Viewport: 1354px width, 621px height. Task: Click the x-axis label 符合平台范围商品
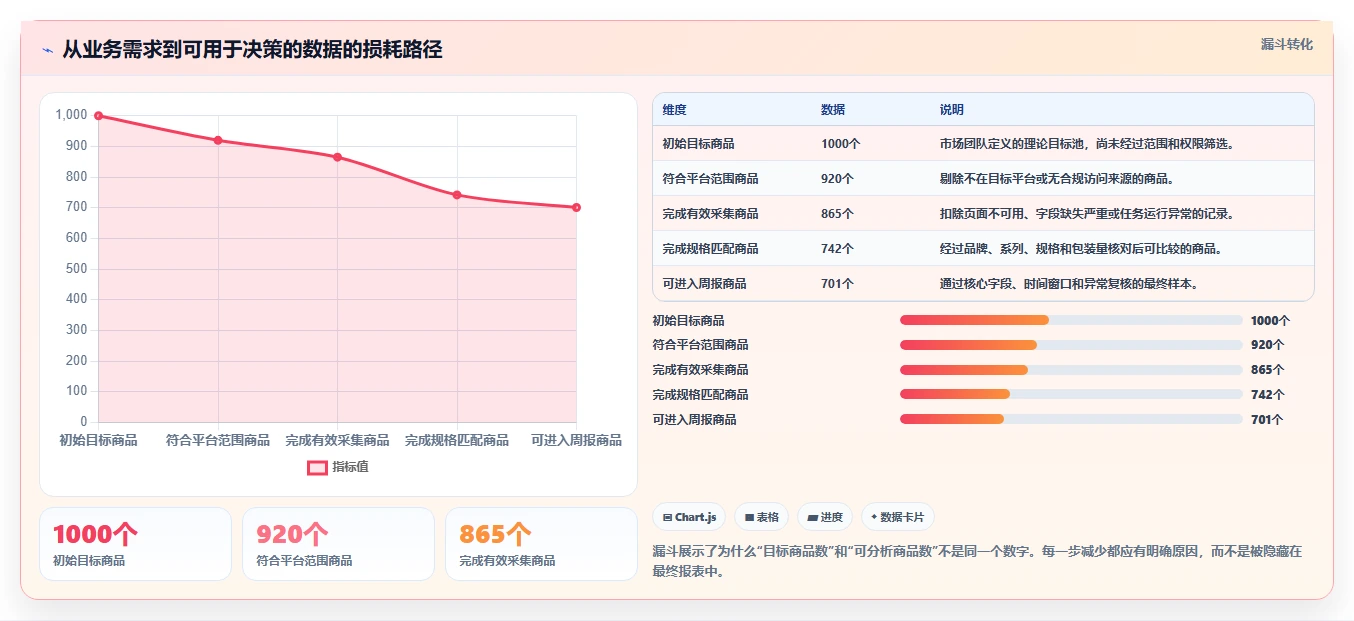point(218,440)
